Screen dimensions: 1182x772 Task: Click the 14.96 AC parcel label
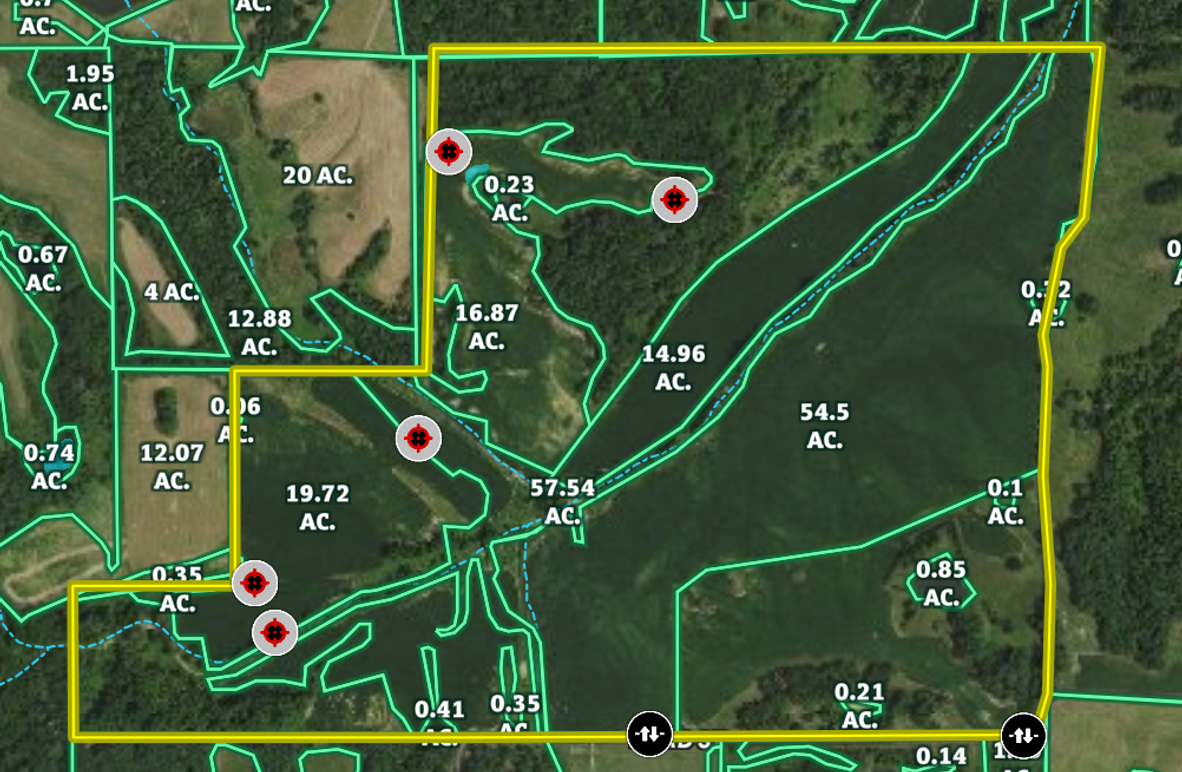pos(673,367)
